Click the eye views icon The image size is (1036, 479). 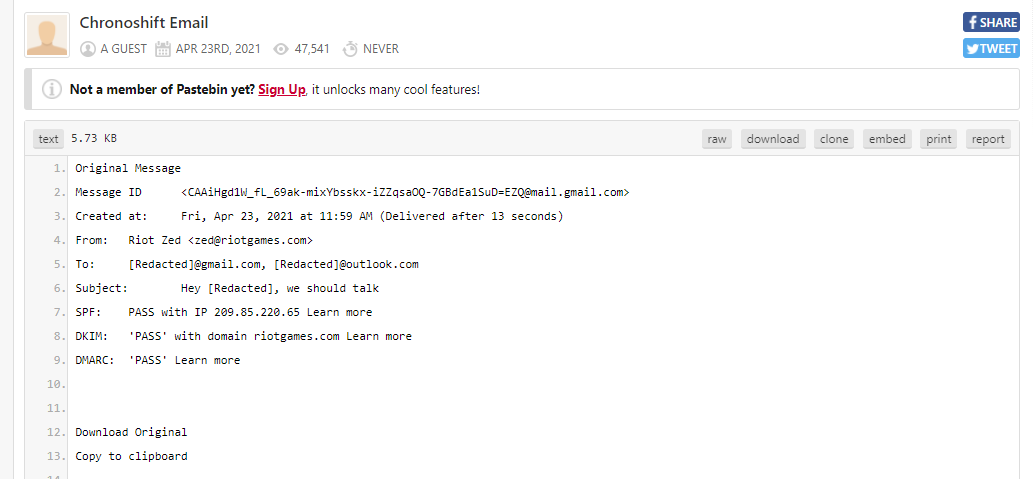point(281,49)
